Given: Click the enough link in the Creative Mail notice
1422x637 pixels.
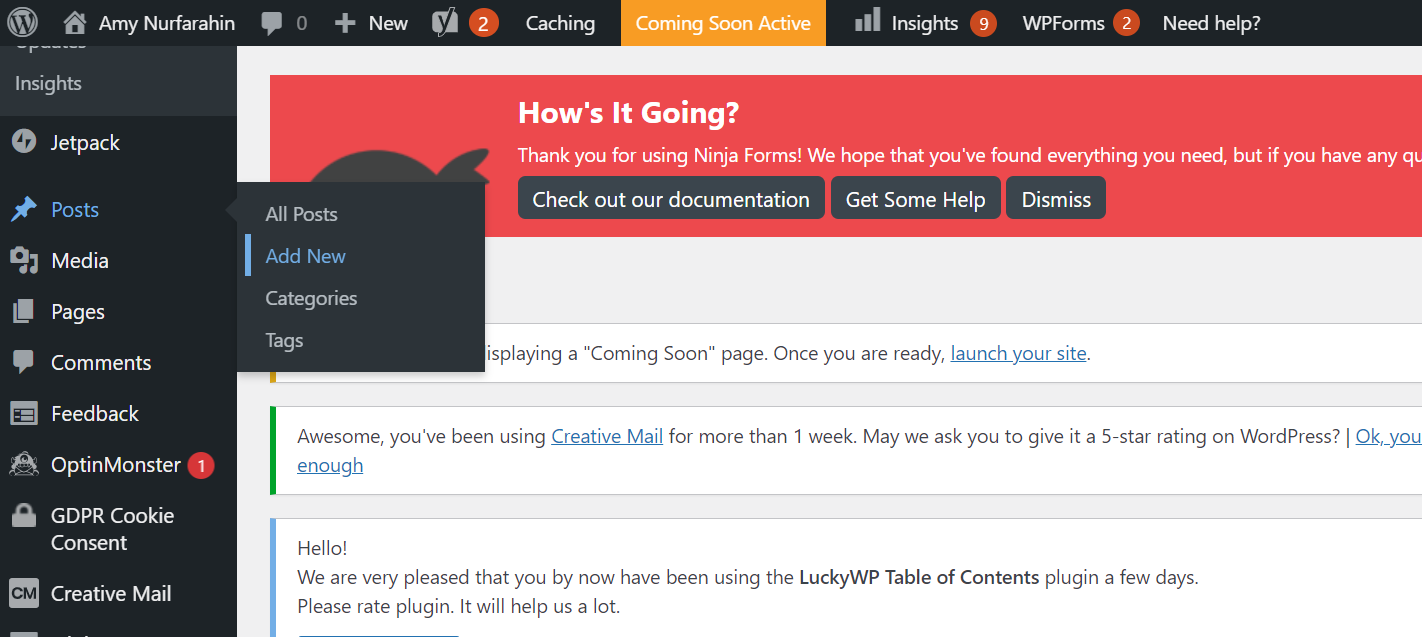Looking at the screenshot, I should [330, 465].
